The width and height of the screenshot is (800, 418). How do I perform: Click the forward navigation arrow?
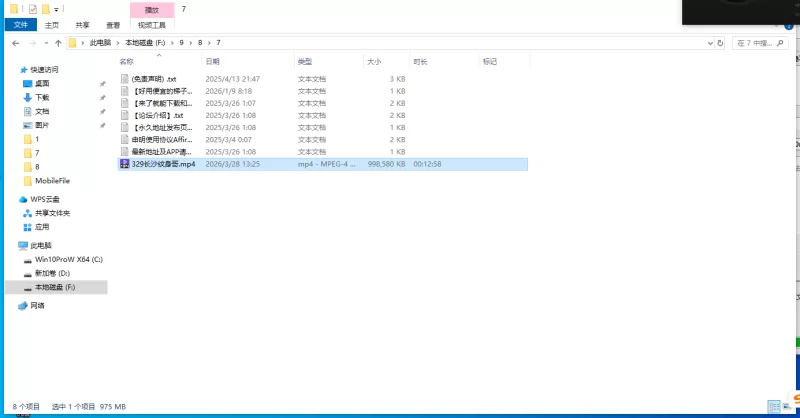(33, 43)
